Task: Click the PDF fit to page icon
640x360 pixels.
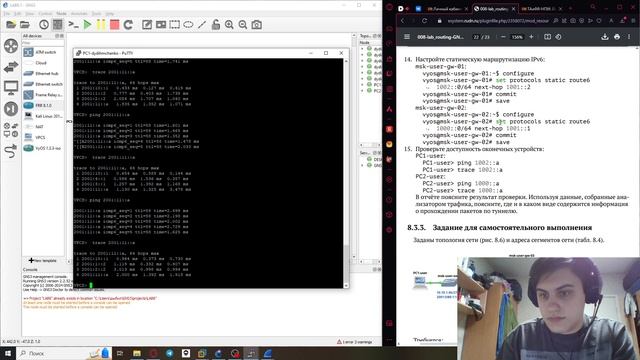Action: click(547, 37)
